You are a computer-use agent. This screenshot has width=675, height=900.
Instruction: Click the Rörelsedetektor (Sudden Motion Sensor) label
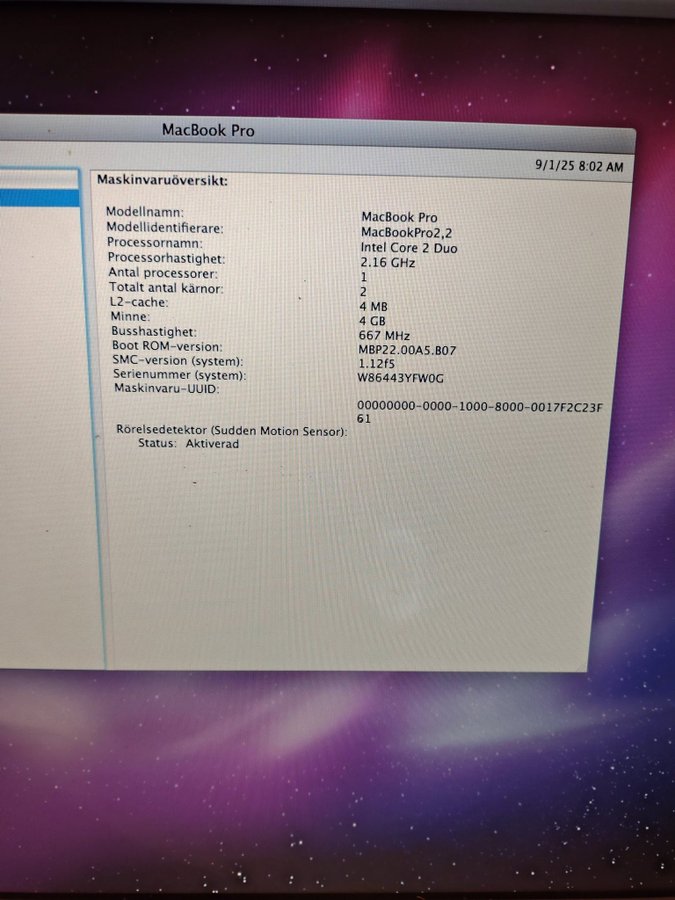pos(231,430)
